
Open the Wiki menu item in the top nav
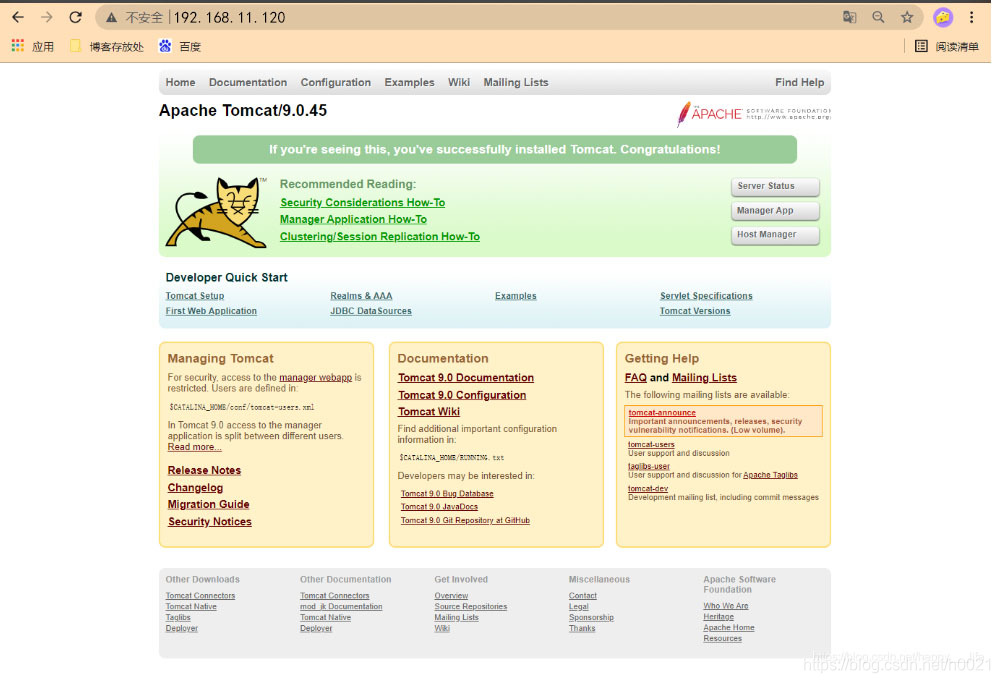click(459, 82)
